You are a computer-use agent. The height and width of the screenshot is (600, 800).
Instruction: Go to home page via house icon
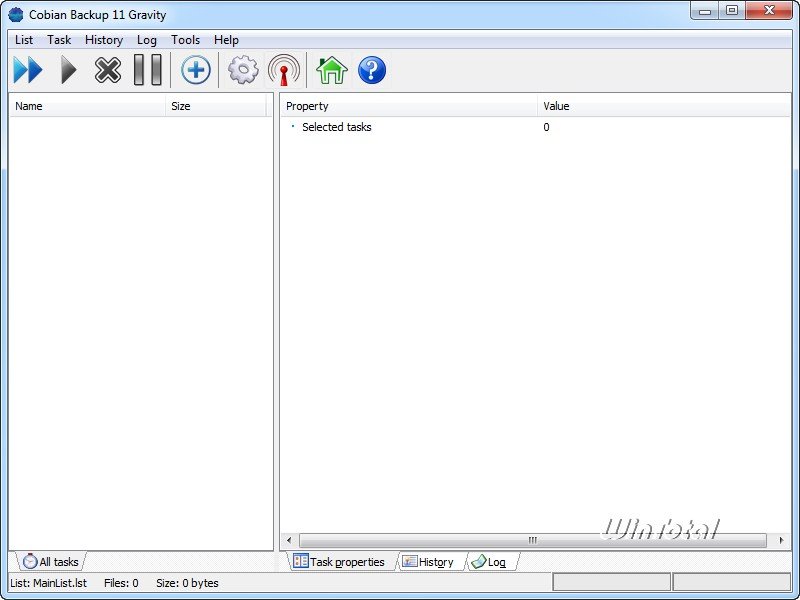(332, 70)
